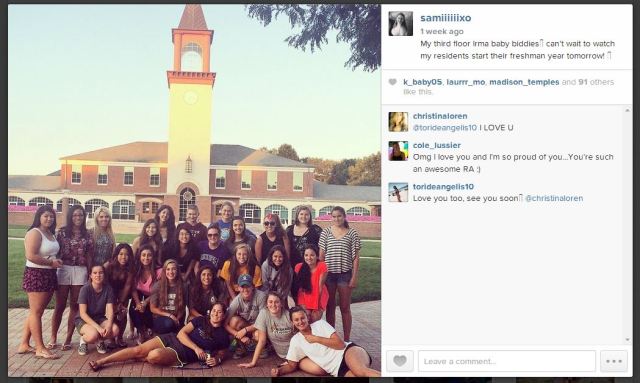Open christinaloren's avatar thumbnail

pyautogui.click(x=398, y=122)
